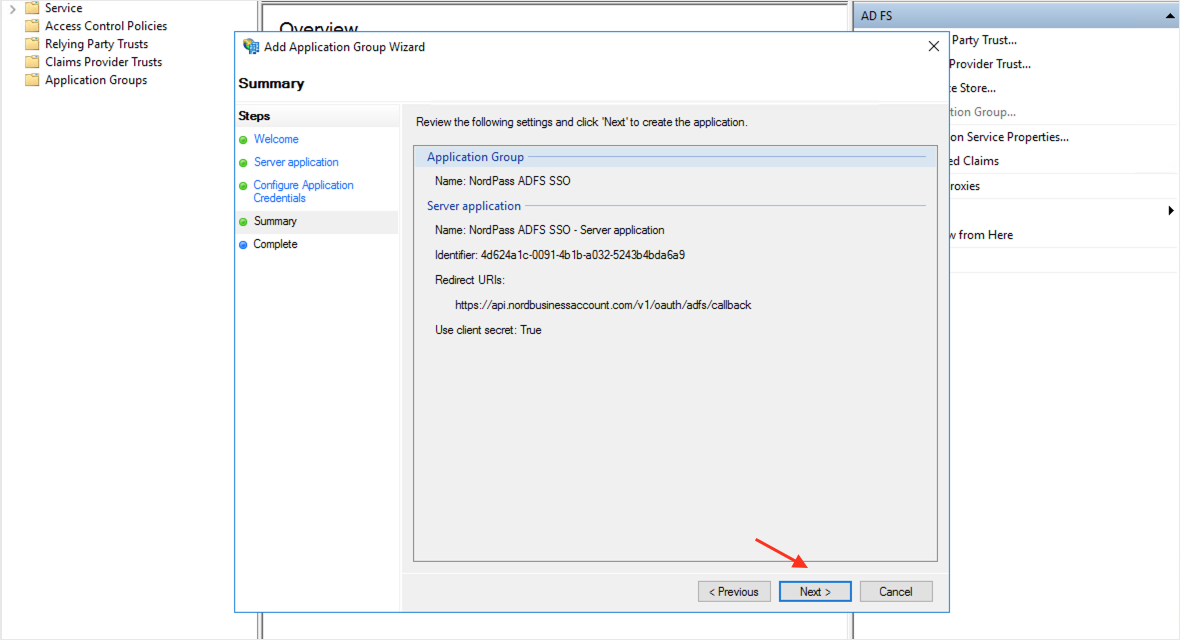Open Configure Application Credentials step

[303, 191]
